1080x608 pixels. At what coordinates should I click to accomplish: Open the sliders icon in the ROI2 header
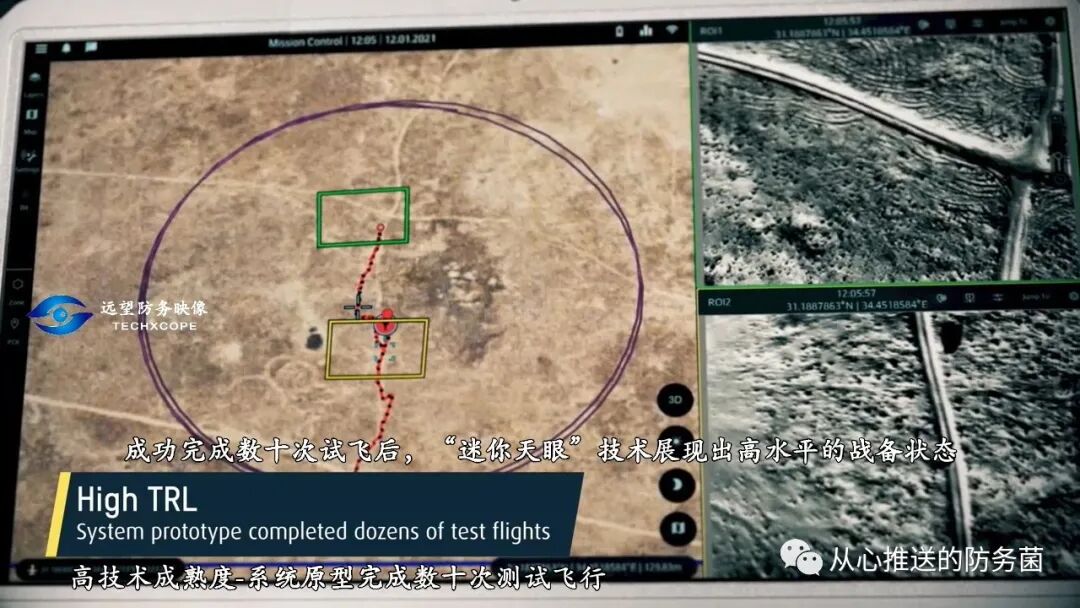click(x=997, y=297)
